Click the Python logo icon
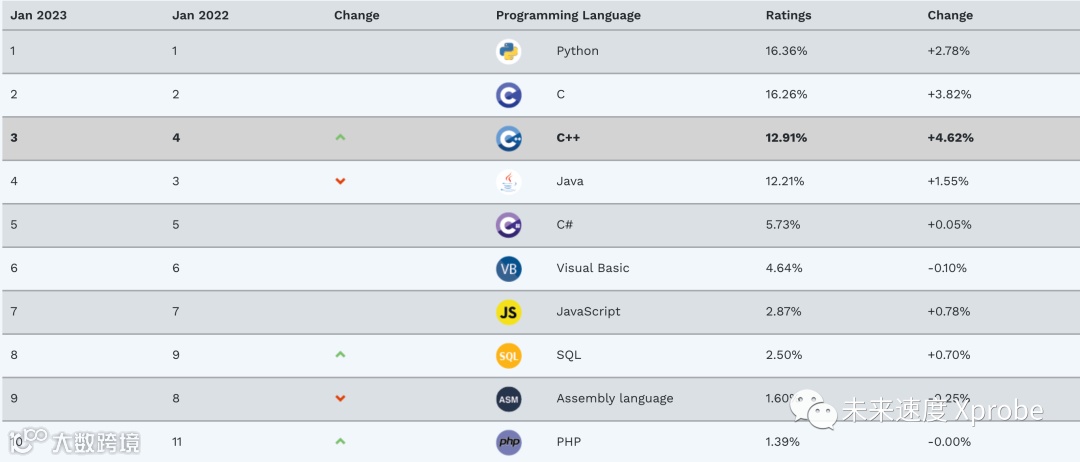This screenshot has width=1080, height=462. click(x=508, y=51)
